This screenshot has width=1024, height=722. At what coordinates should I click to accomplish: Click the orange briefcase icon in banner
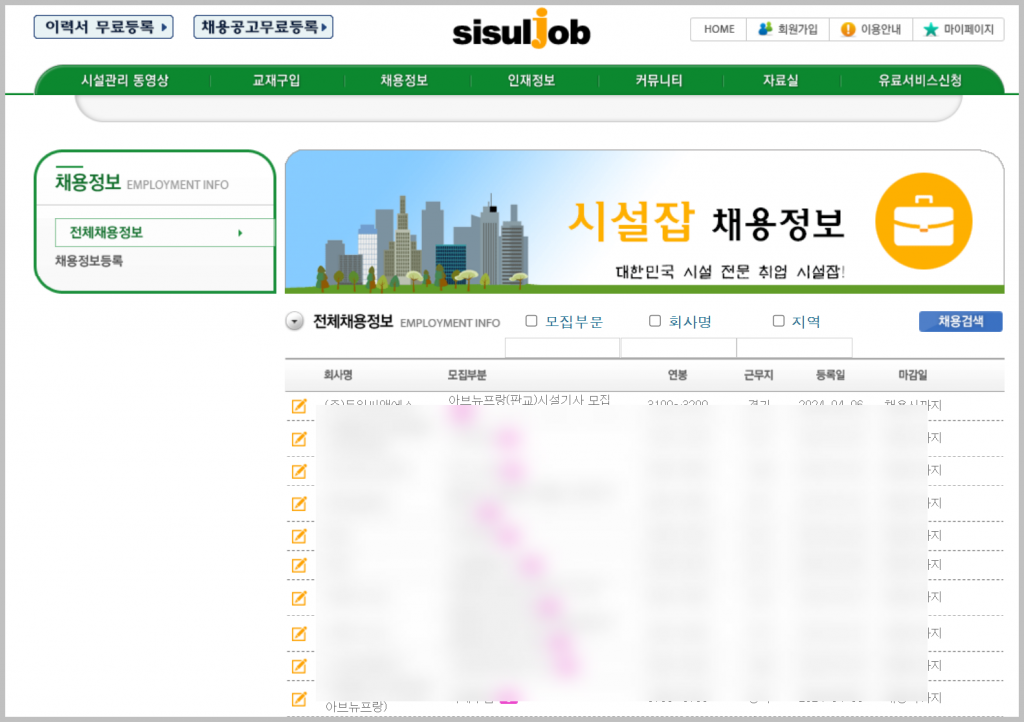coord(923,221)
